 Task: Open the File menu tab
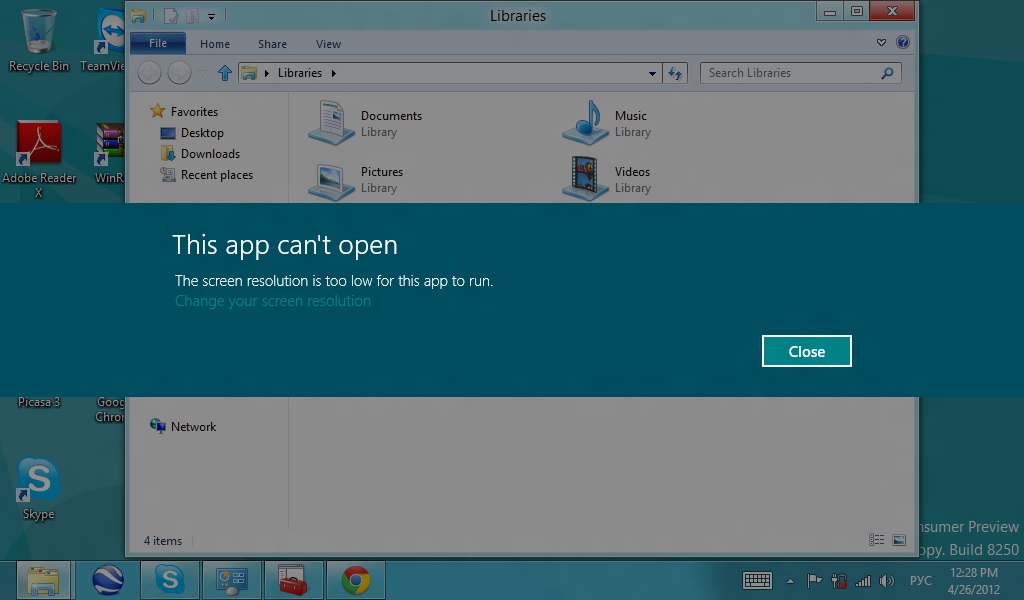pyautogui.click(x=158, y=44)
